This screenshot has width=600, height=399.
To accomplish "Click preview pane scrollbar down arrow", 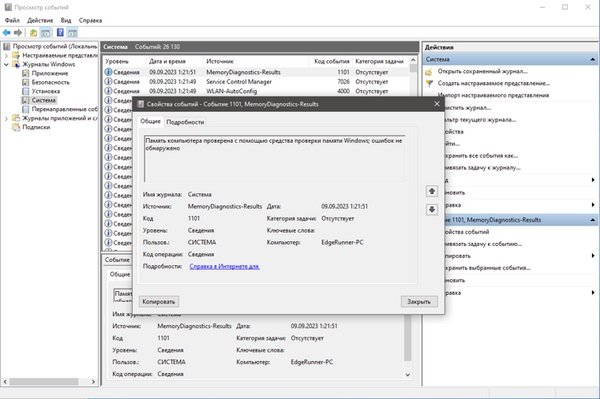I will pos(408,375).
